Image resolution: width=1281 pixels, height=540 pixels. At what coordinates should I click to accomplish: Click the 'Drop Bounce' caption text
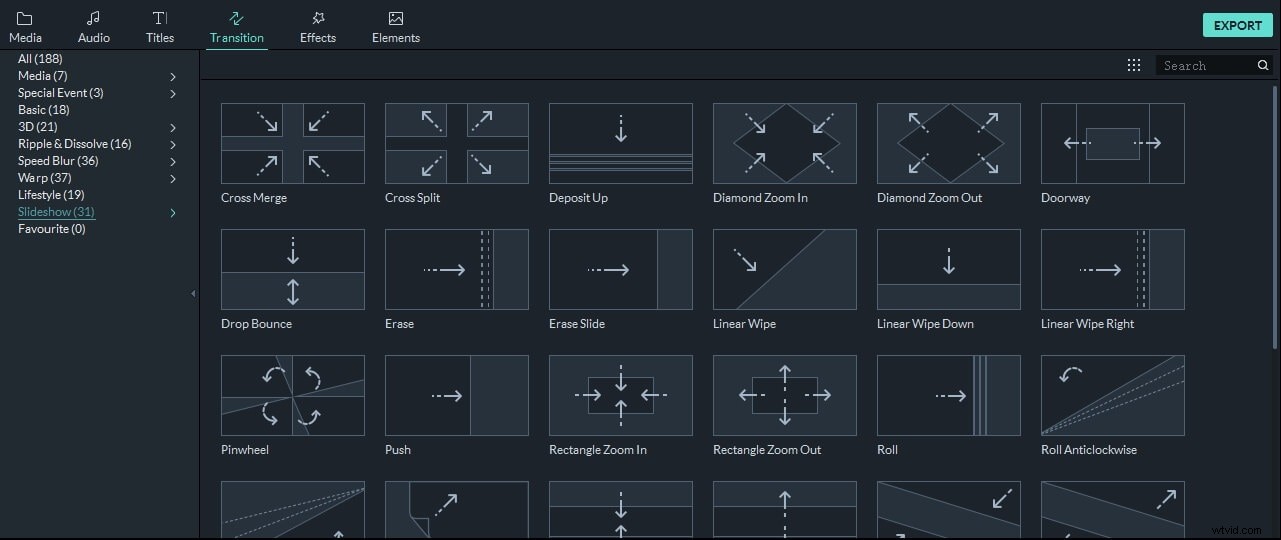[257, 324]
